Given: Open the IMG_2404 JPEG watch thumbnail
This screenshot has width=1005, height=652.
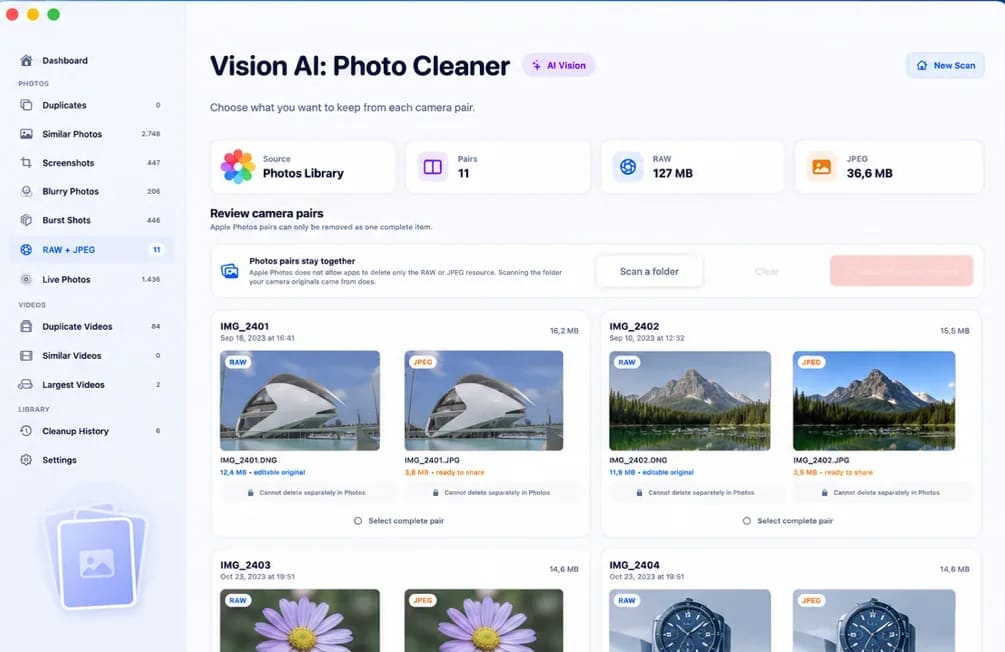Looking at the screenshot, I should pyautogui.click(x=874, y=621).
